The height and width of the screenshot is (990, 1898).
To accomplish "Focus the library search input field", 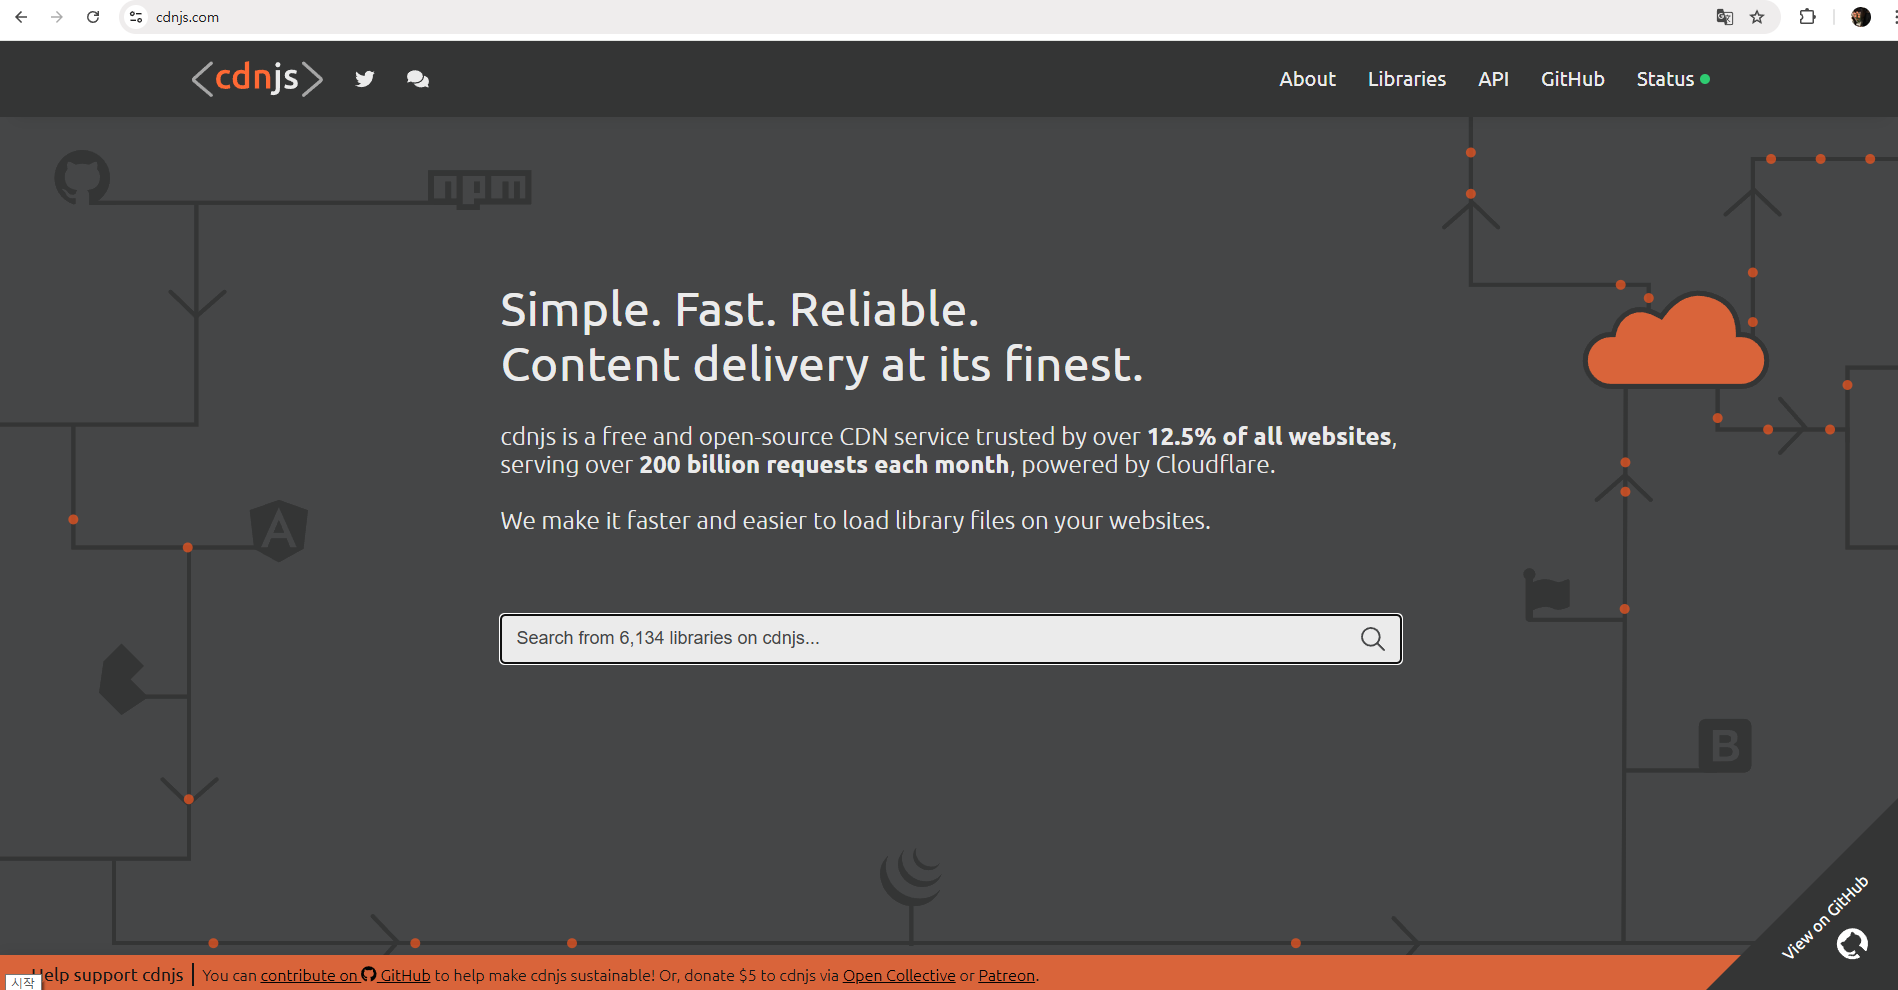I will (951, 639).
